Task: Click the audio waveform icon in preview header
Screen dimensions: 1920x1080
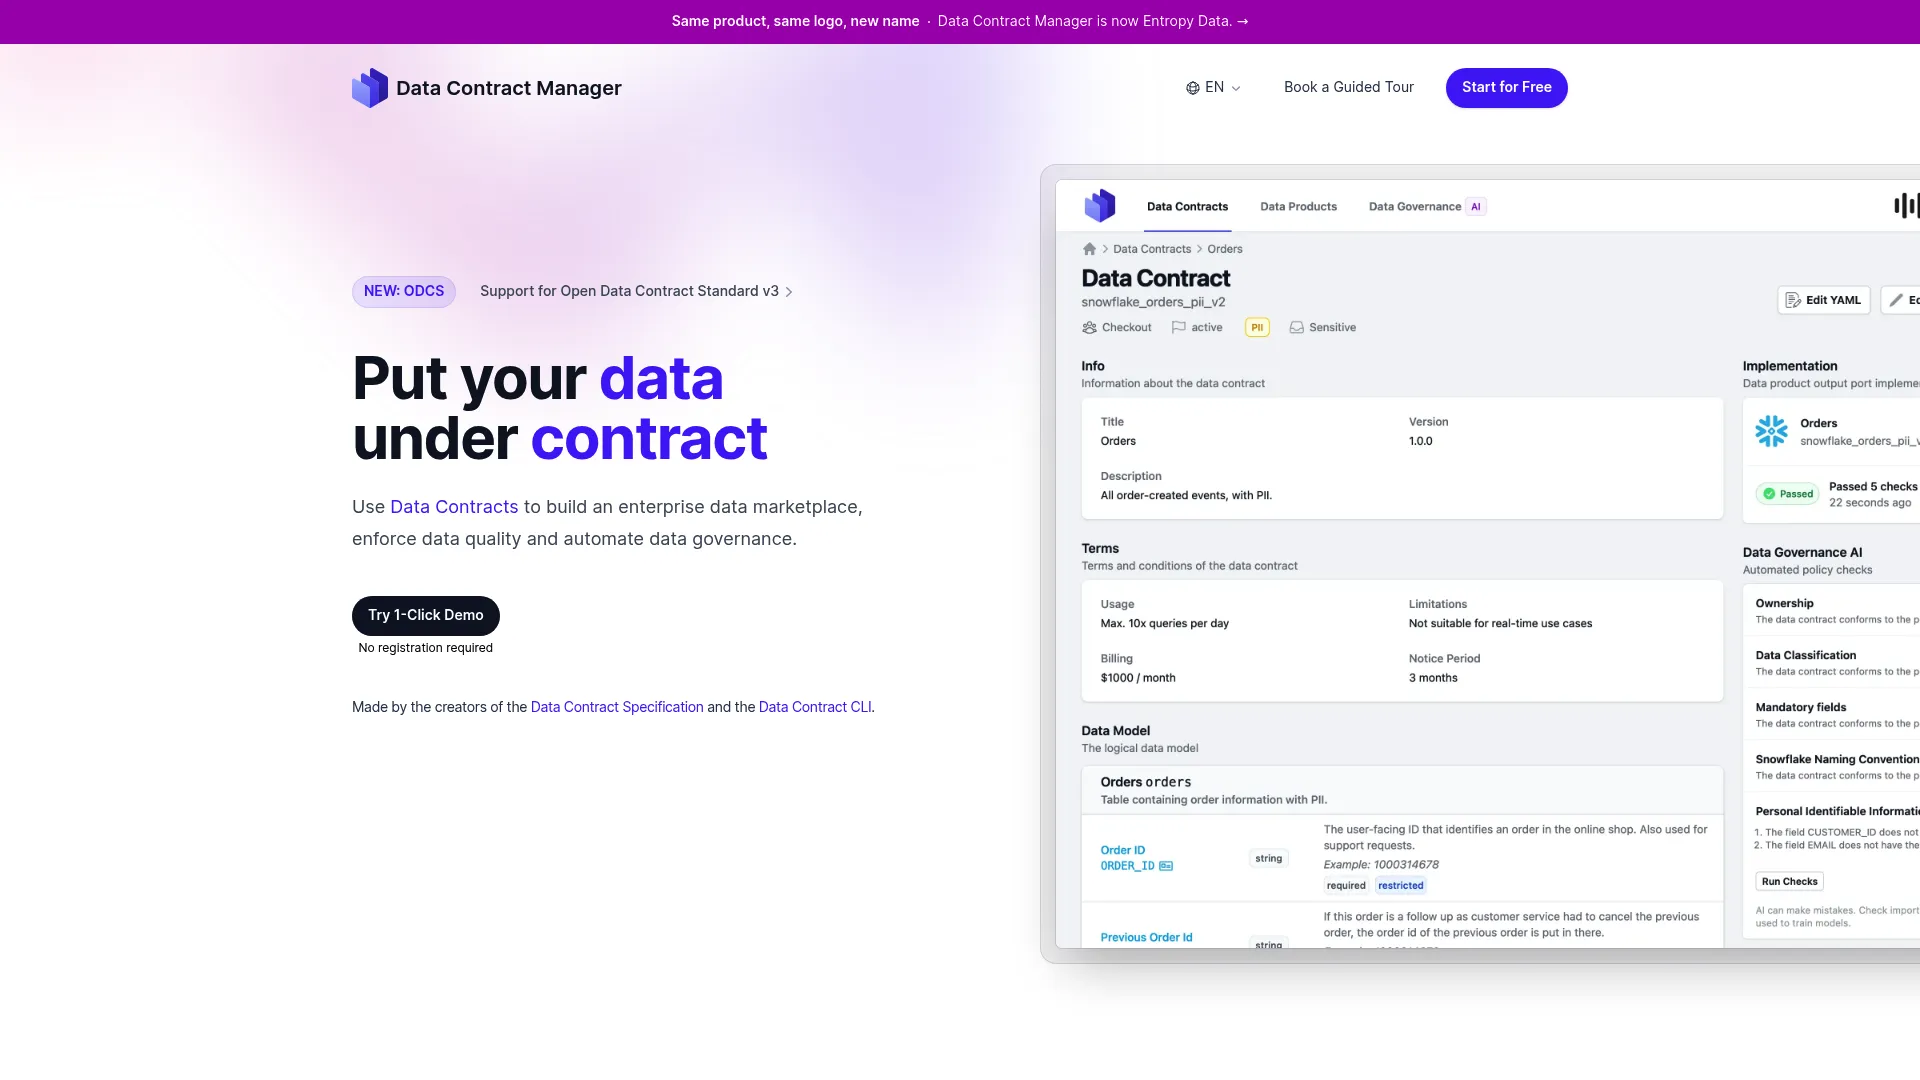Action: coord(1906,206)
